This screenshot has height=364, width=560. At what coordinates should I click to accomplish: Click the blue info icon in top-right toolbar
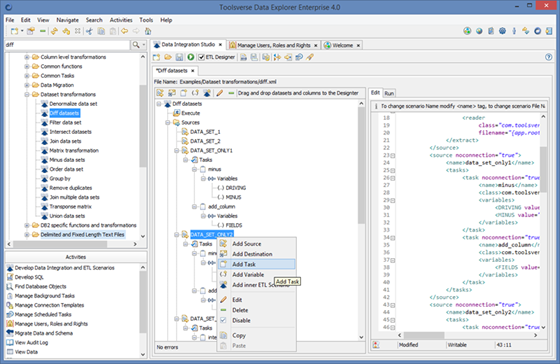[x=514, y=31]
